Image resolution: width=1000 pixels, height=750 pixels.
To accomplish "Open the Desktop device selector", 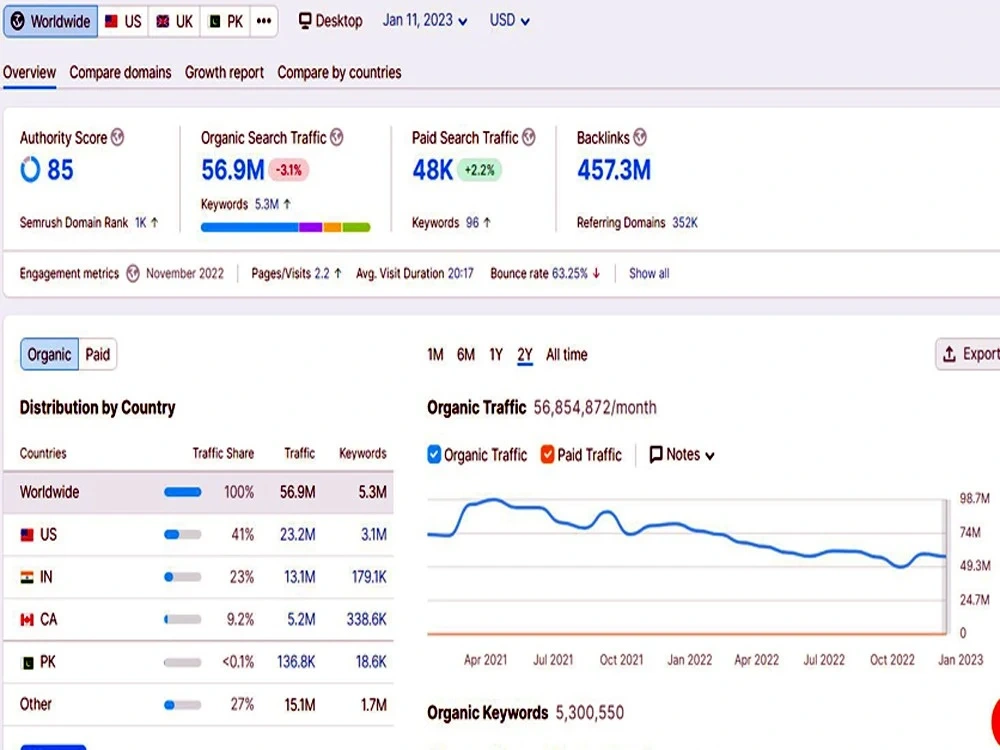I will point(330,21).
